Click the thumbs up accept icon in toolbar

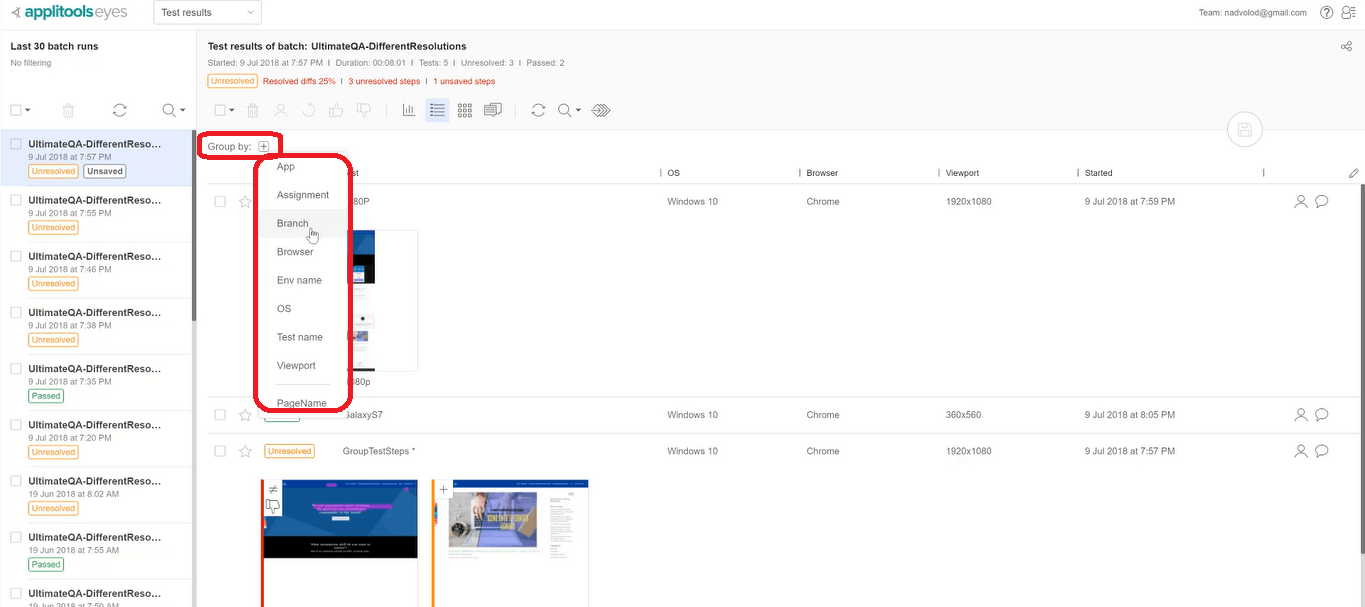coord(336,110)
